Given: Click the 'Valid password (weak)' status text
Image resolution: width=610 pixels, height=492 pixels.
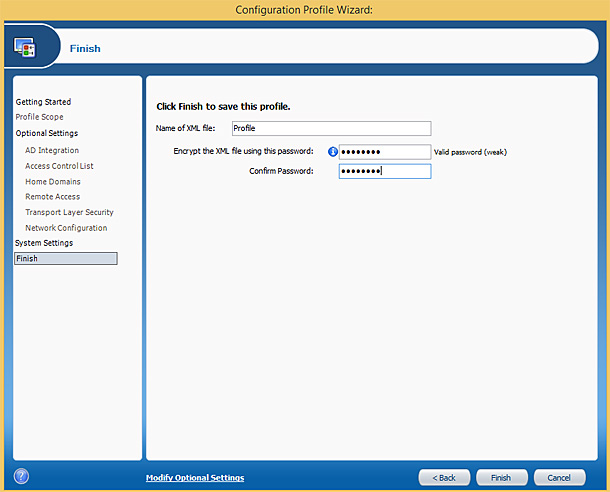Looking at the screenshot, I should click(x=470, y=152).
